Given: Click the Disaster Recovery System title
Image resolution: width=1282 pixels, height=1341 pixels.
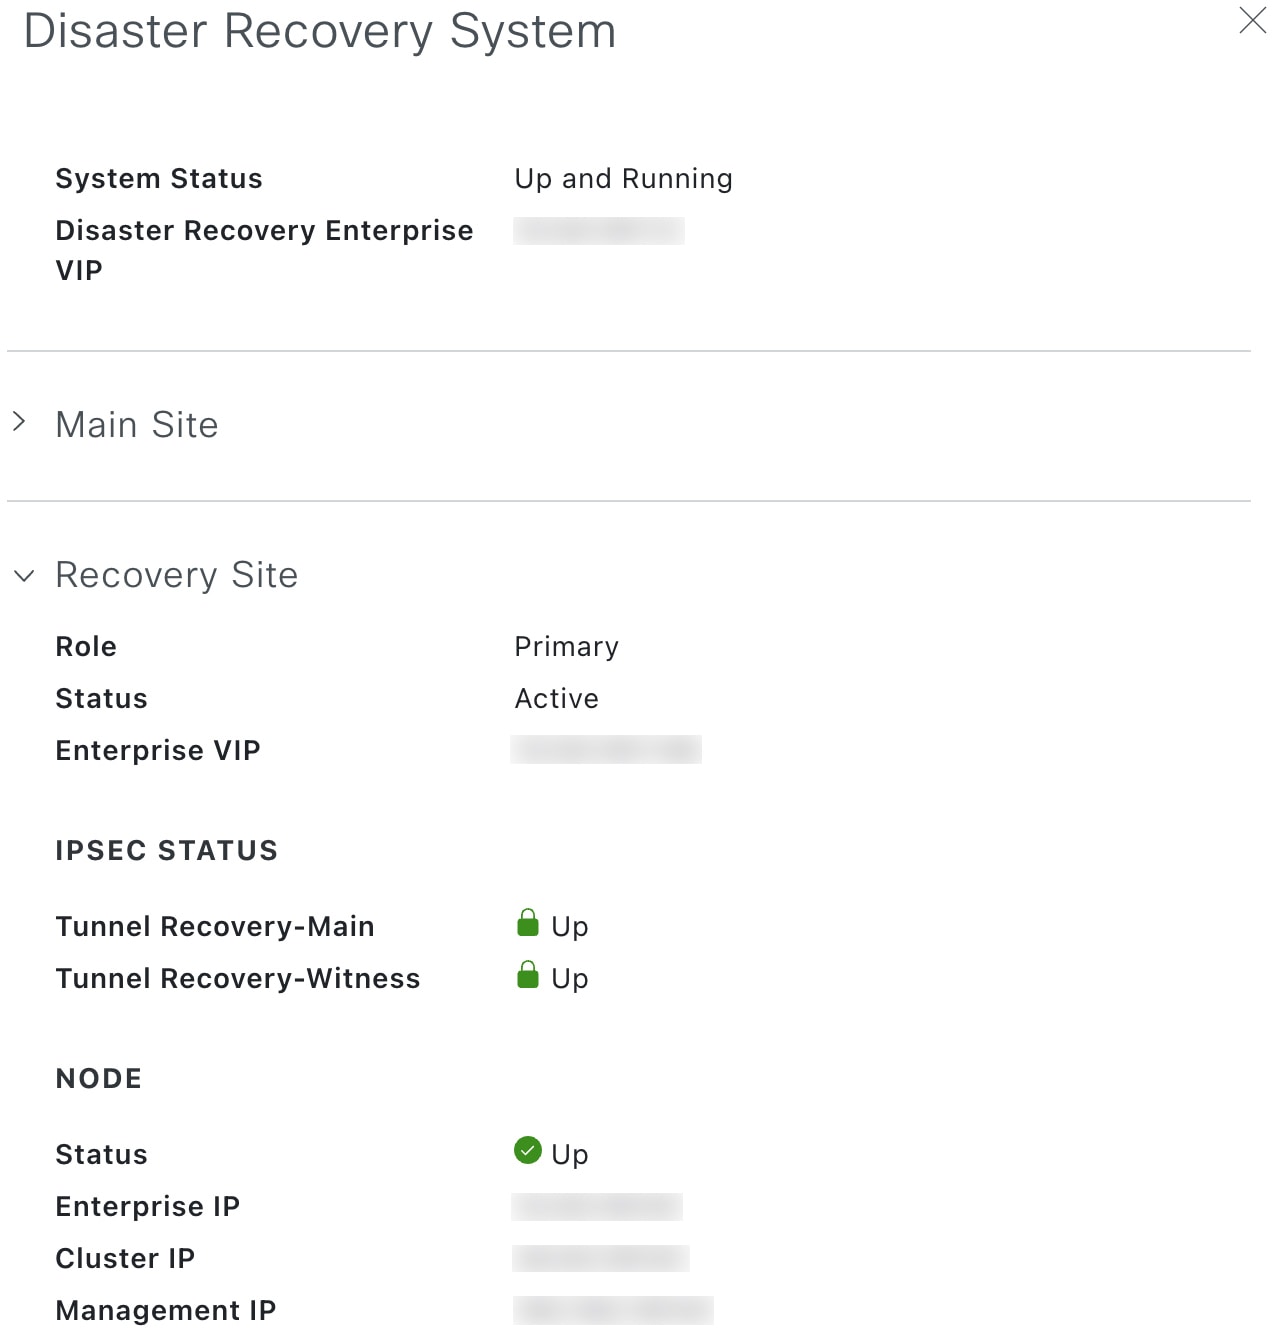Looking at the screenshot, I should point(320,31).
